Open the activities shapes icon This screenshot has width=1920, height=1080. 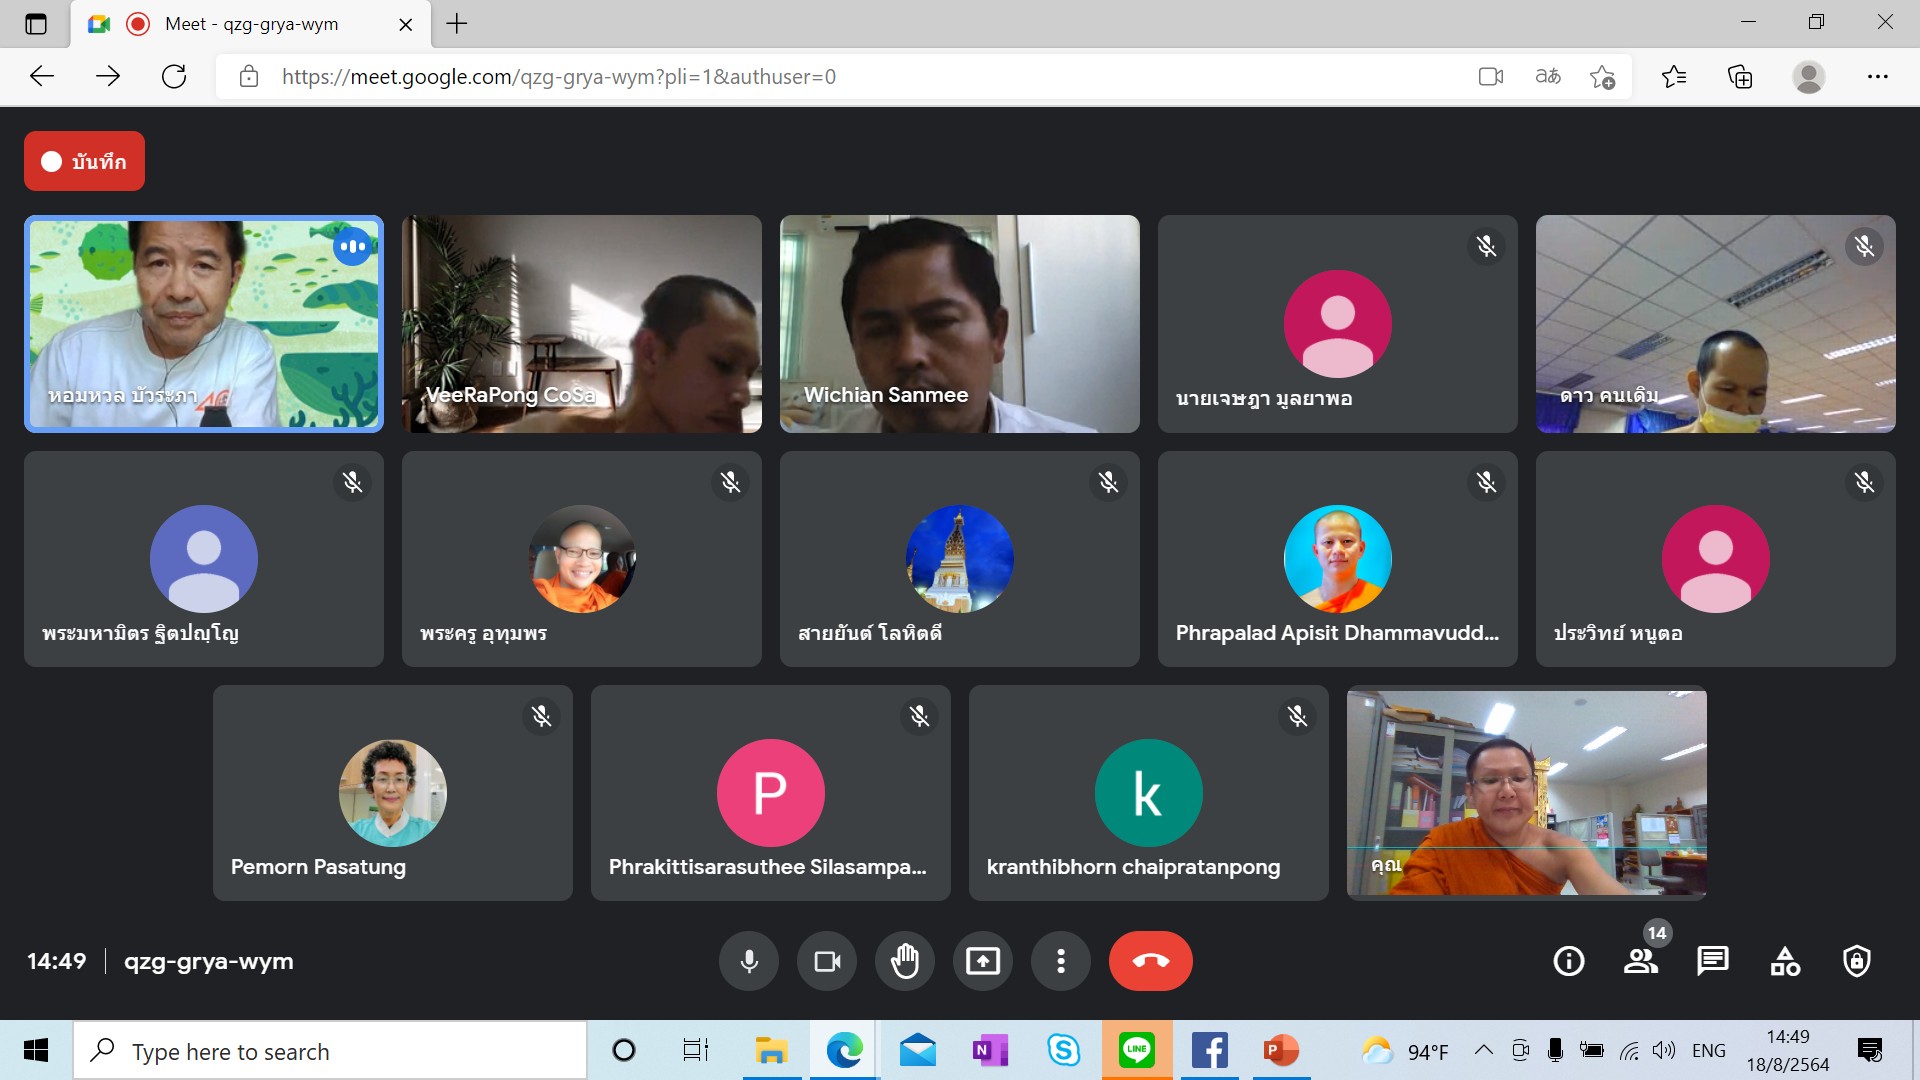1785,961
